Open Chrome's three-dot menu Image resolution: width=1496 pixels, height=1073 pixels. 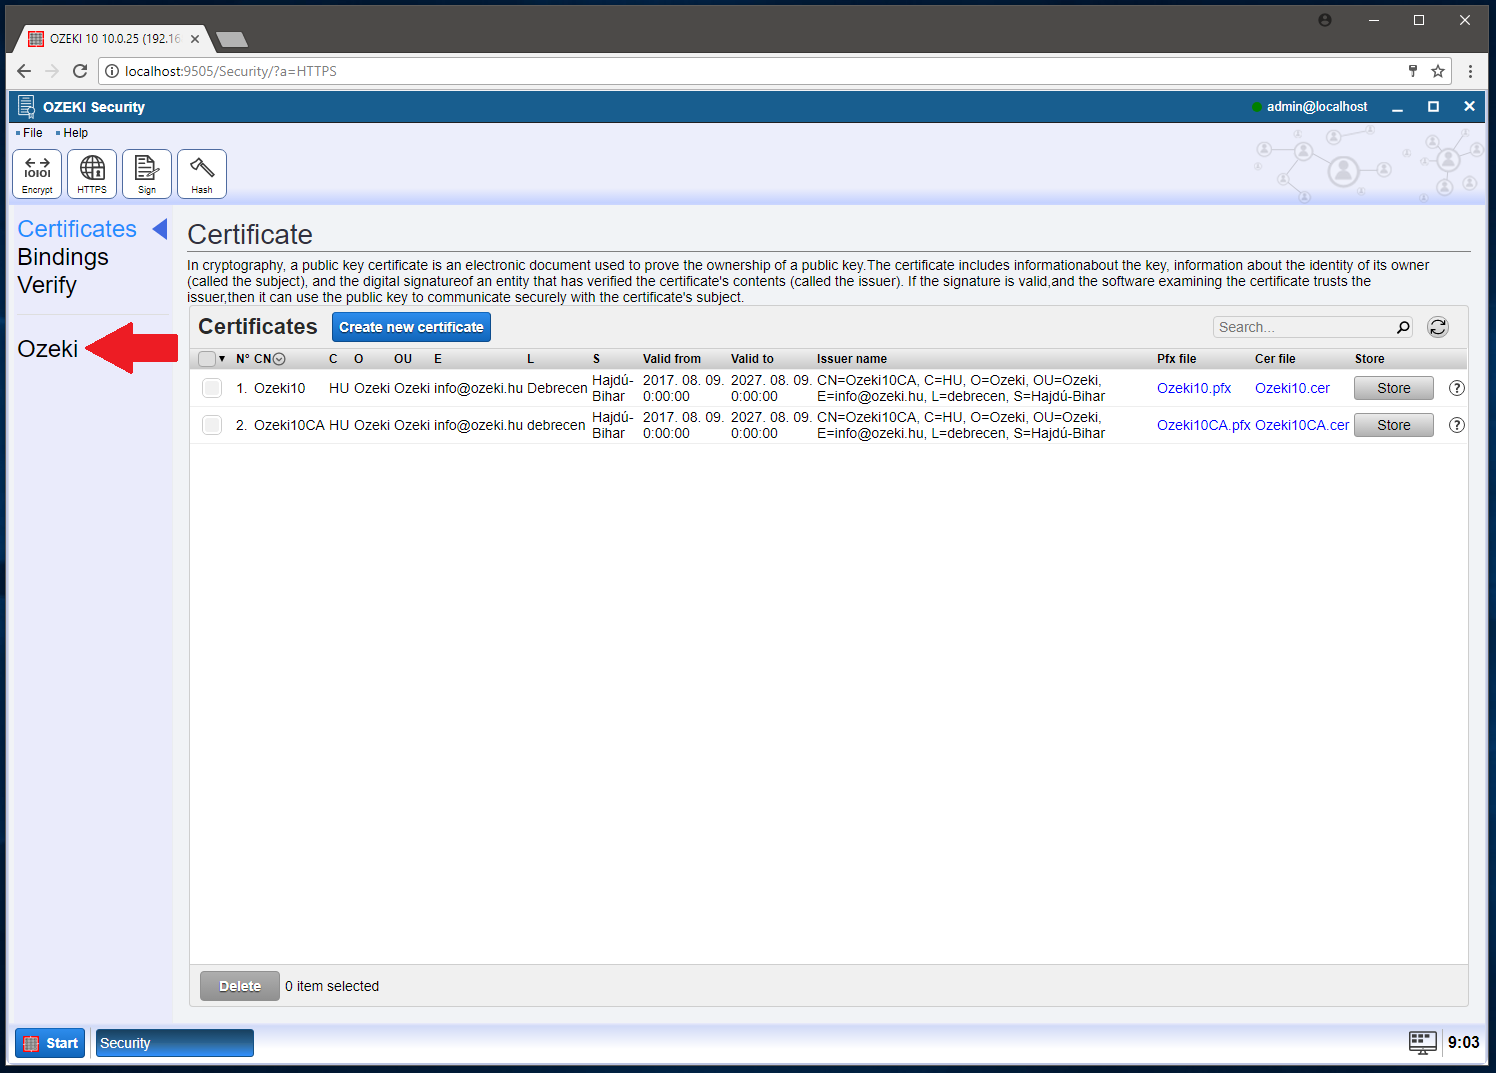coord(1470,71)
